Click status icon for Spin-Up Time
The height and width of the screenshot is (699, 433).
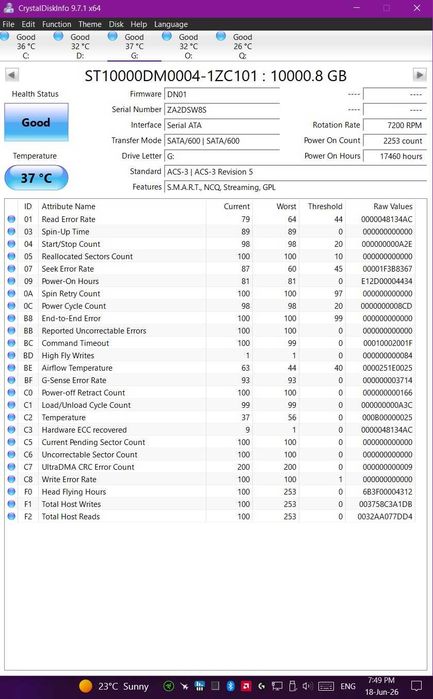(11, 231)
